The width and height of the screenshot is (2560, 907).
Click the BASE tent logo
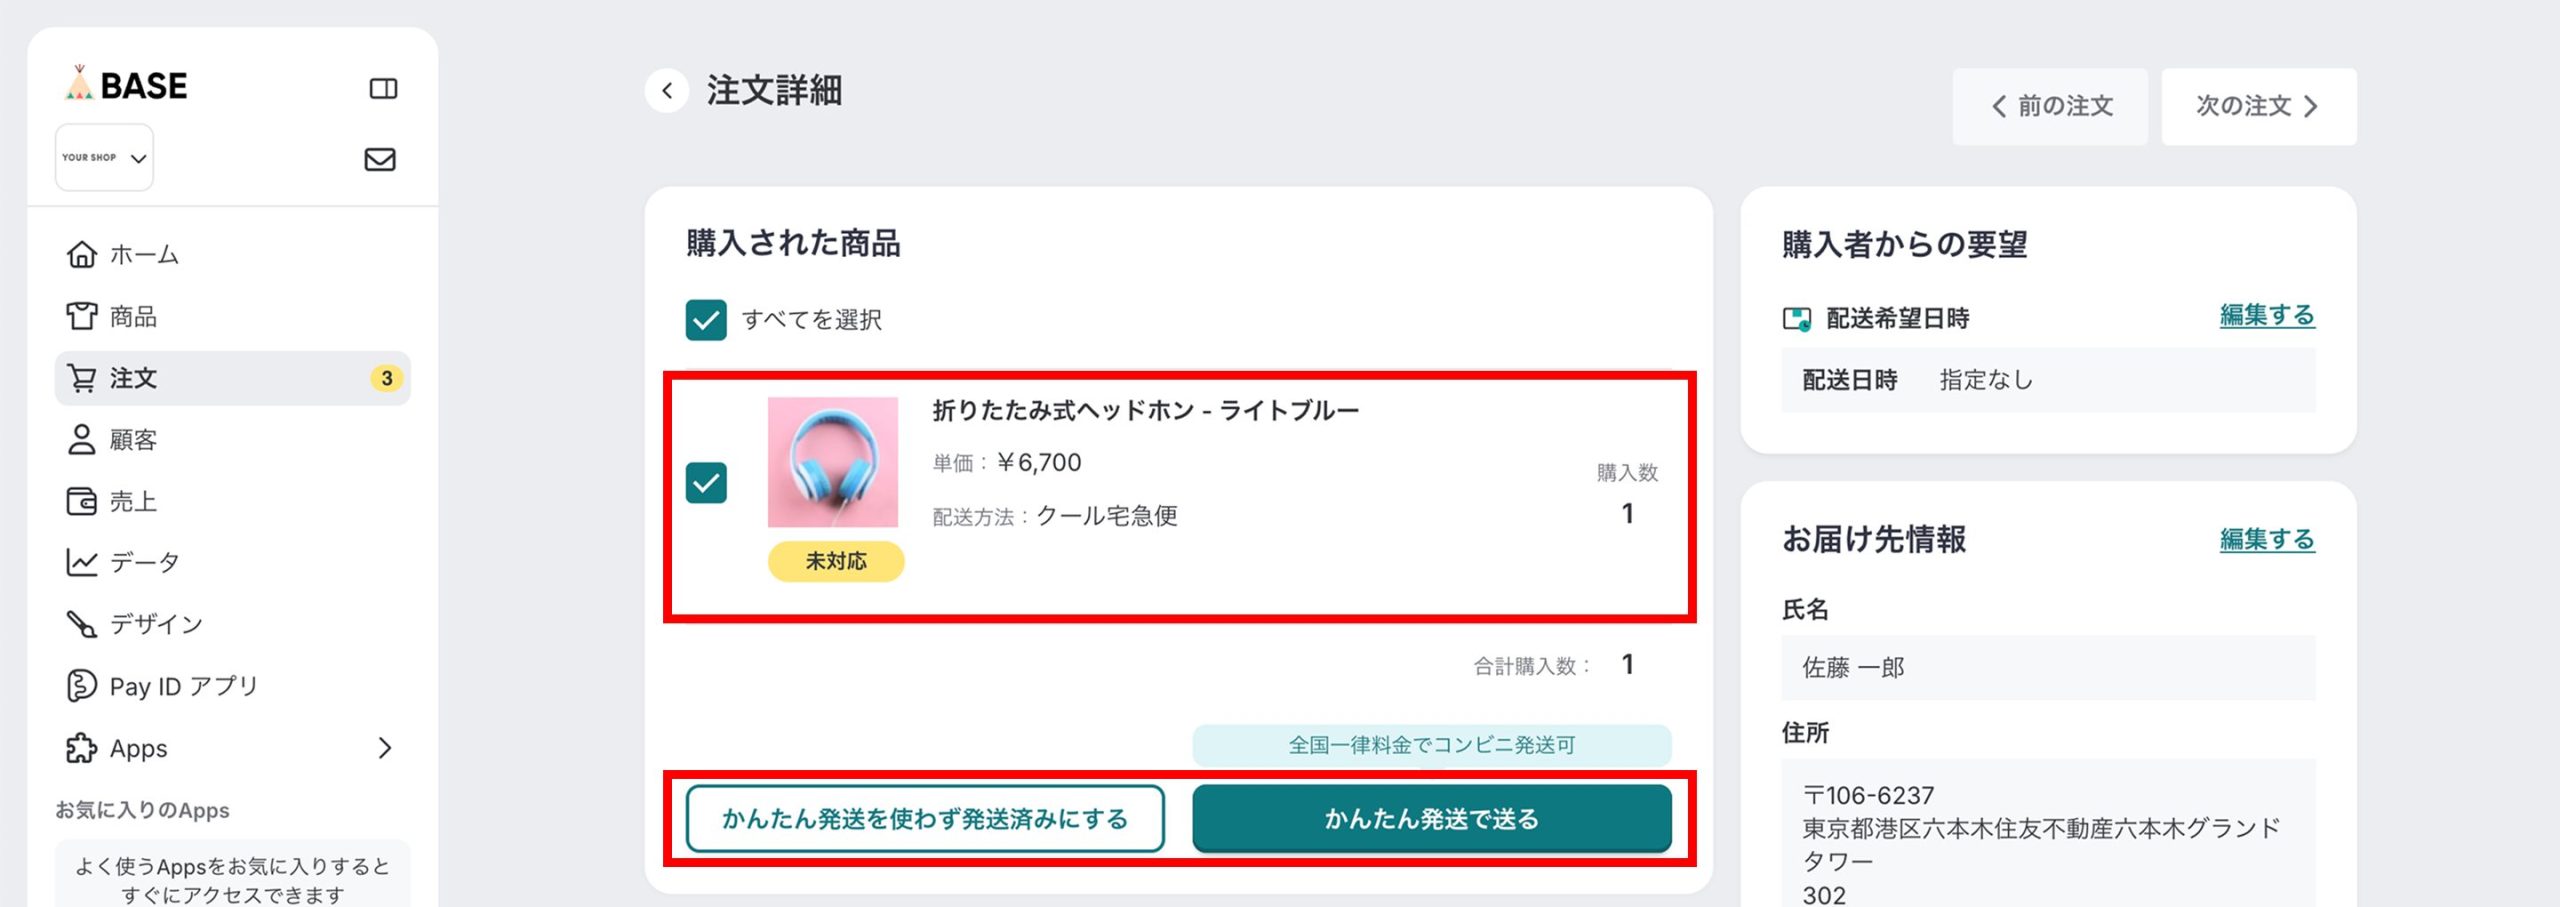80,84
